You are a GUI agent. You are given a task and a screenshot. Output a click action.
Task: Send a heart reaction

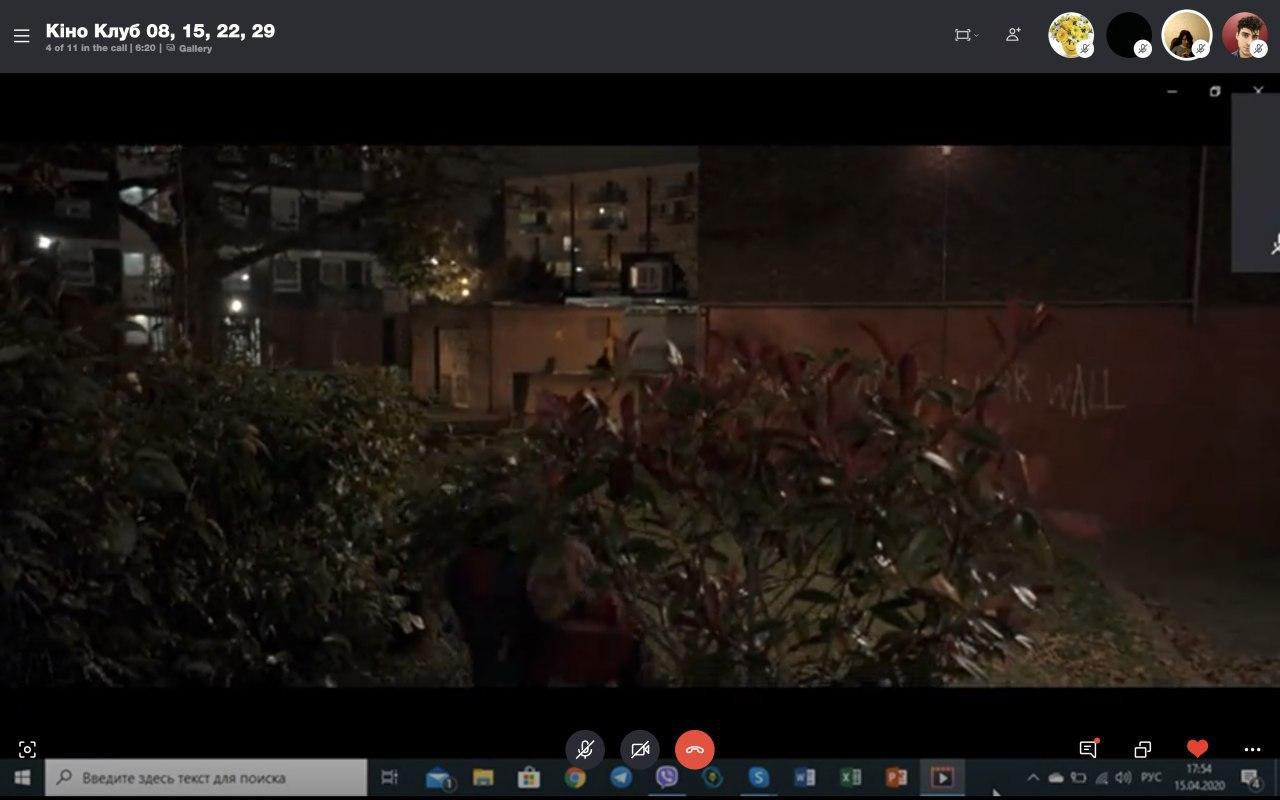(1197, 748)
